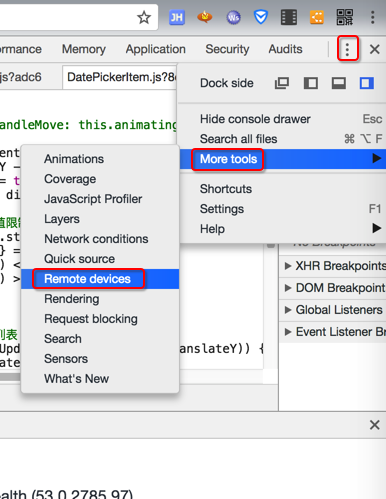The image size is (386, 499).
Task: Open What's New
Action: [x=100, y=379]
